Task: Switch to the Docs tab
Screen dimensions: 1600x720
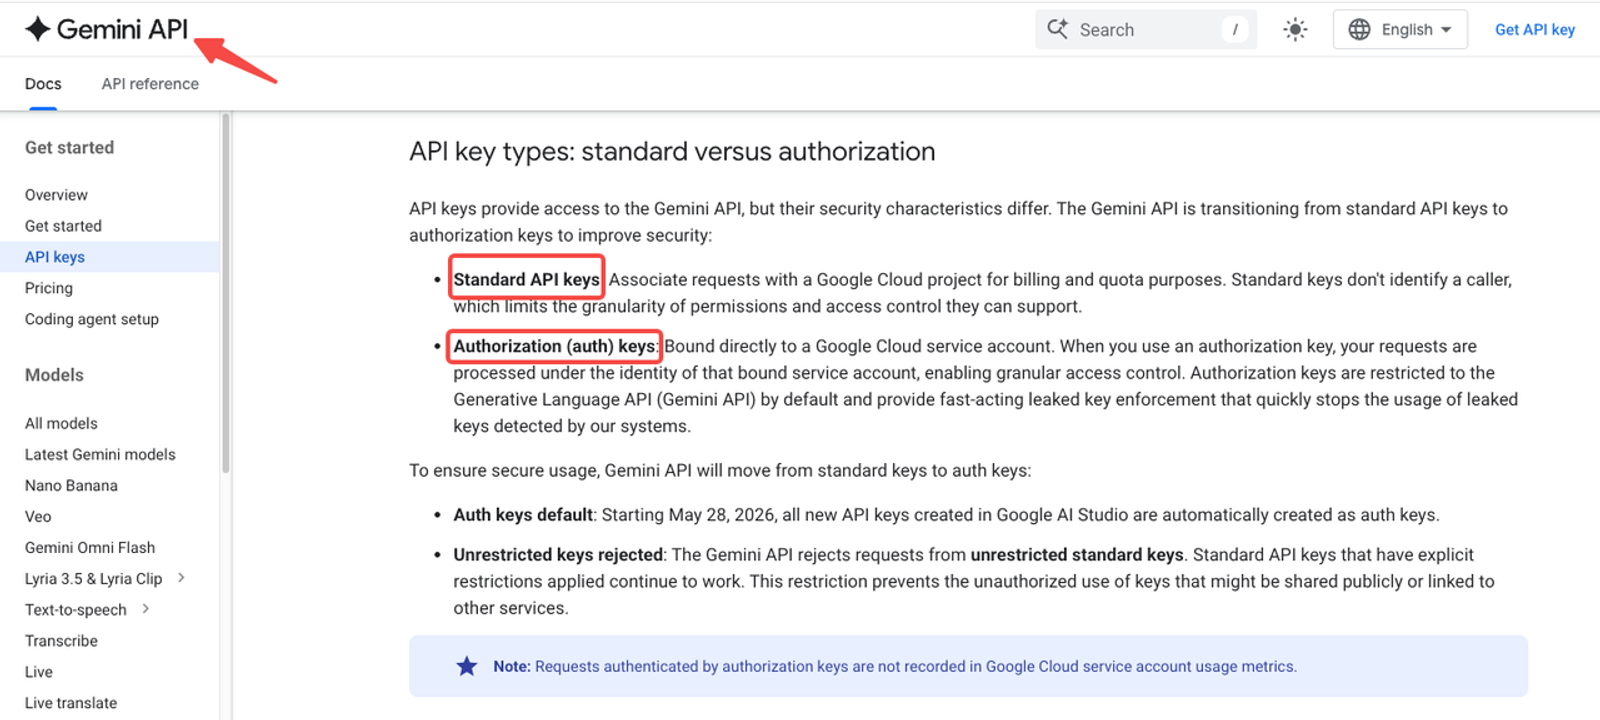Action: click(43, 84)
